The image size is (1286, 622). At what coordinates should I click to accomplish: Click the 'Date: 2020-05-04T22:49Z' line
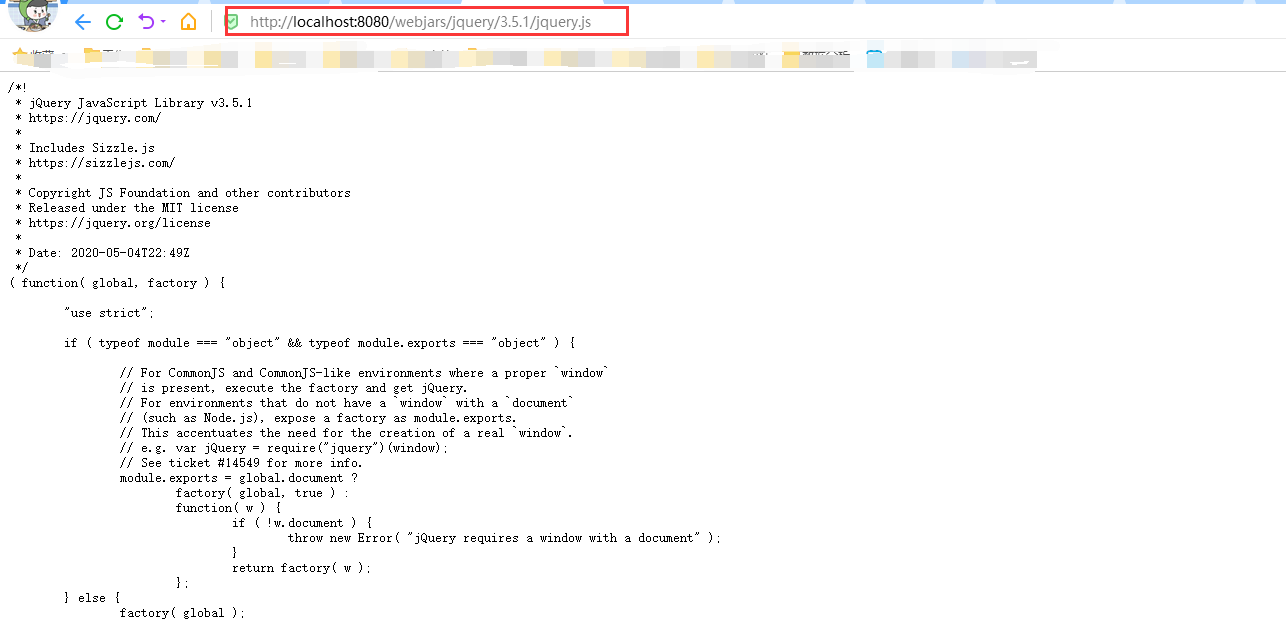pyautogui.click(x=108, y=253)
